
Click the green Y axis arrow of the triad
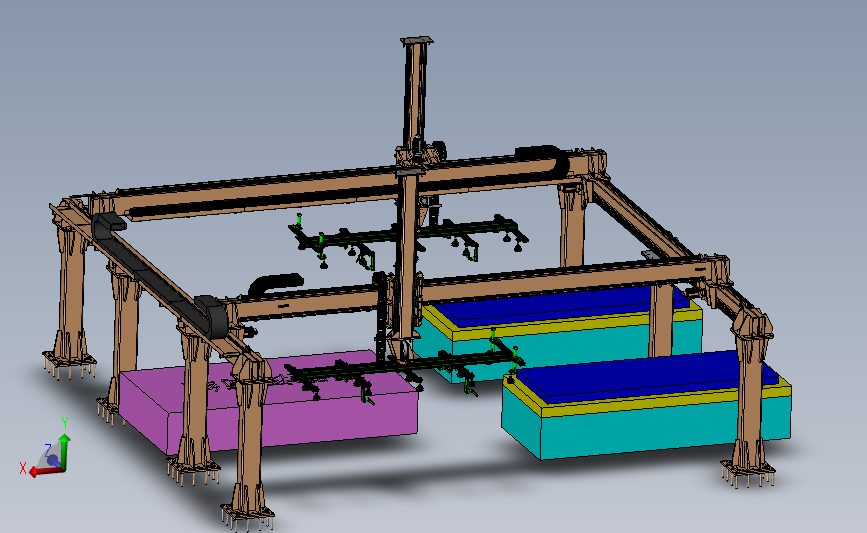click(65, 451)
